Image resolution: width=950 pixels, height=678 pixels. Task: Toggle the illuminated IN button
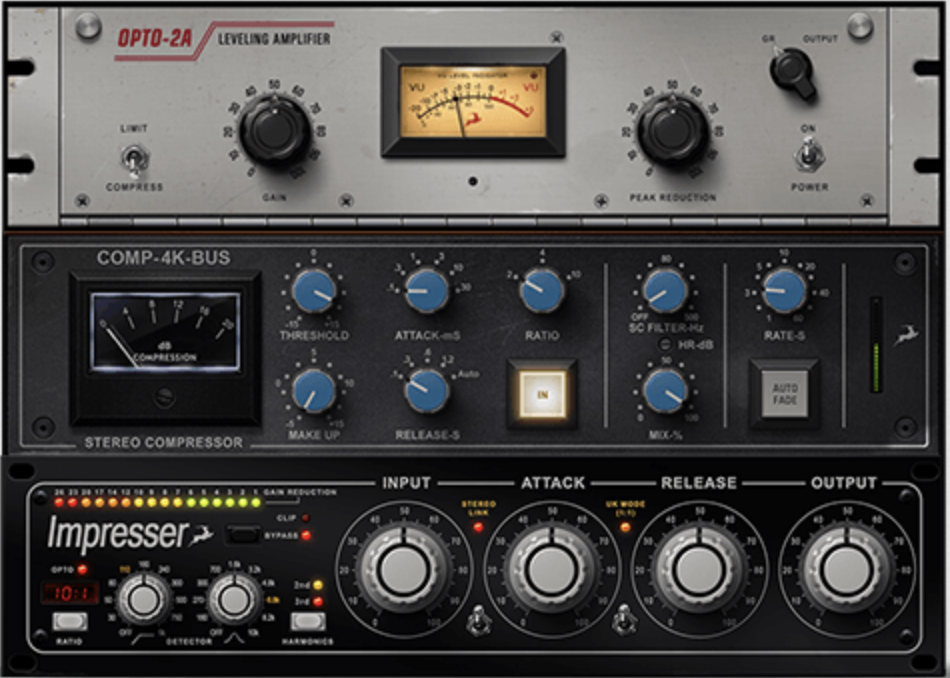pos(542,394)
